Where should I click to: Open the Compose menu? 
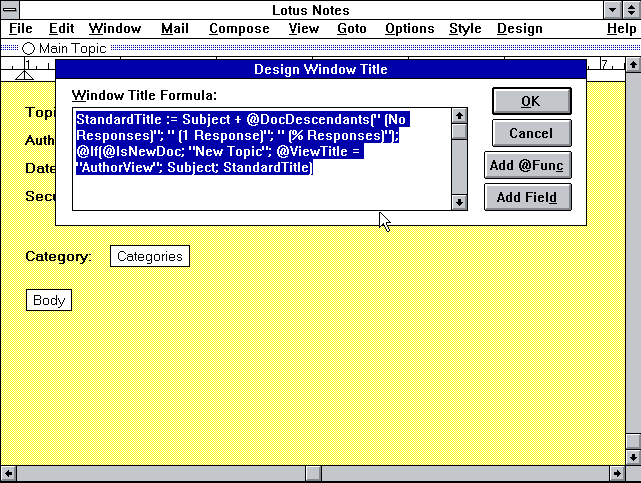click(239, 29)
